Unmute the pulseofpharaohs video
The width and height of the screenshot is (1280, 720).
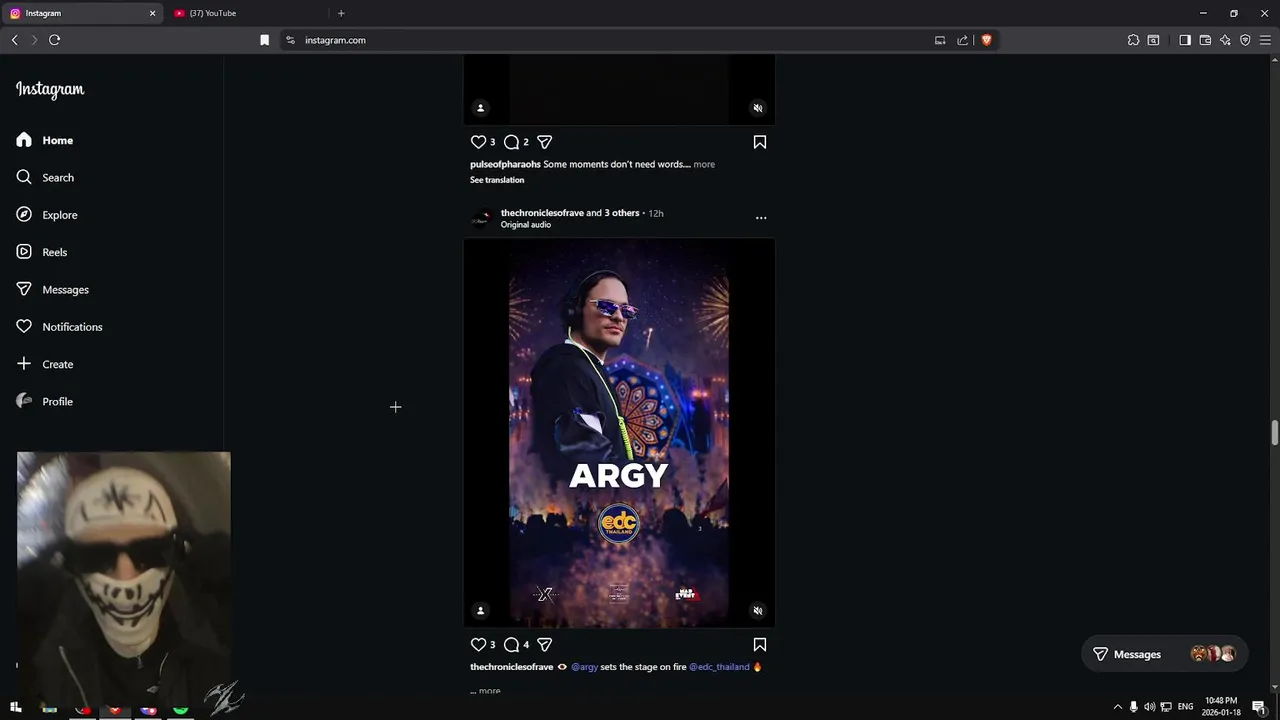[758, 108]
